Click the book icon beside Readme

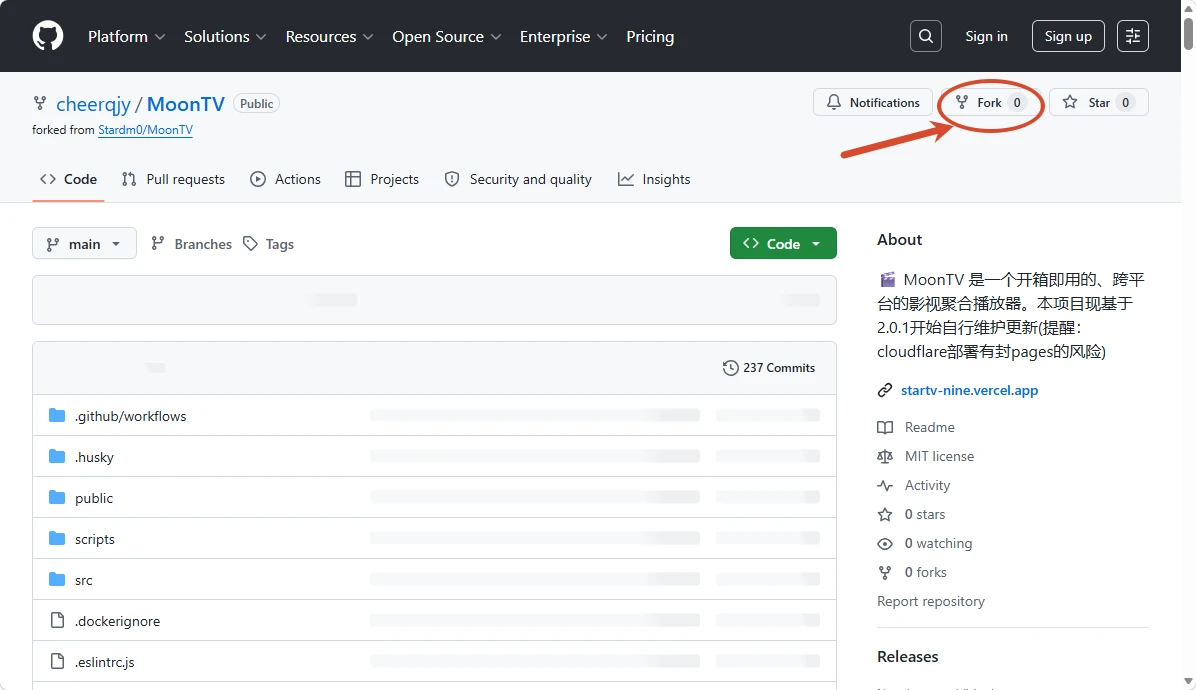pos(885,427)
